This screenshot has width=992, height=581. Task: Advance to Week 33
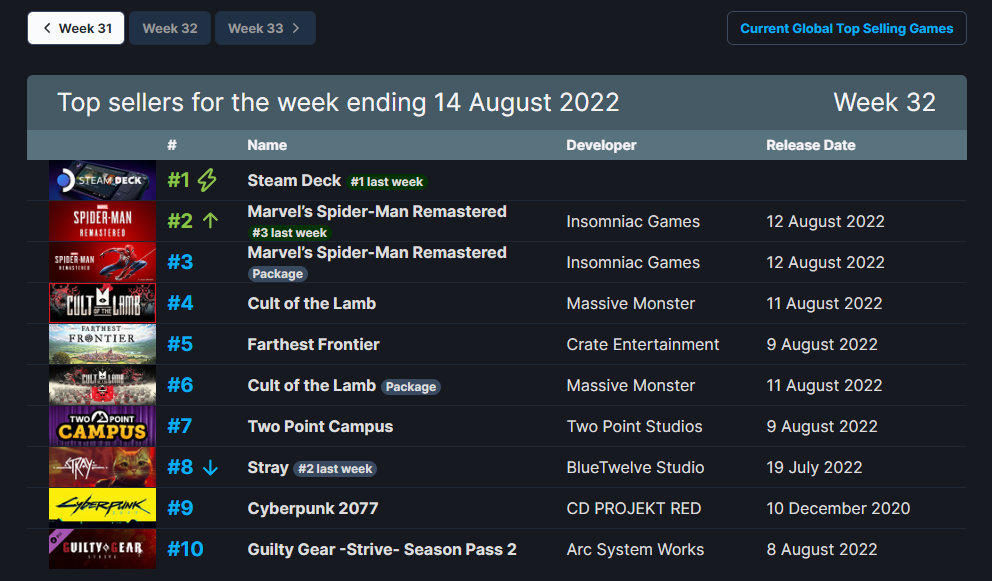pyautogui.click(x=265, y=28)
